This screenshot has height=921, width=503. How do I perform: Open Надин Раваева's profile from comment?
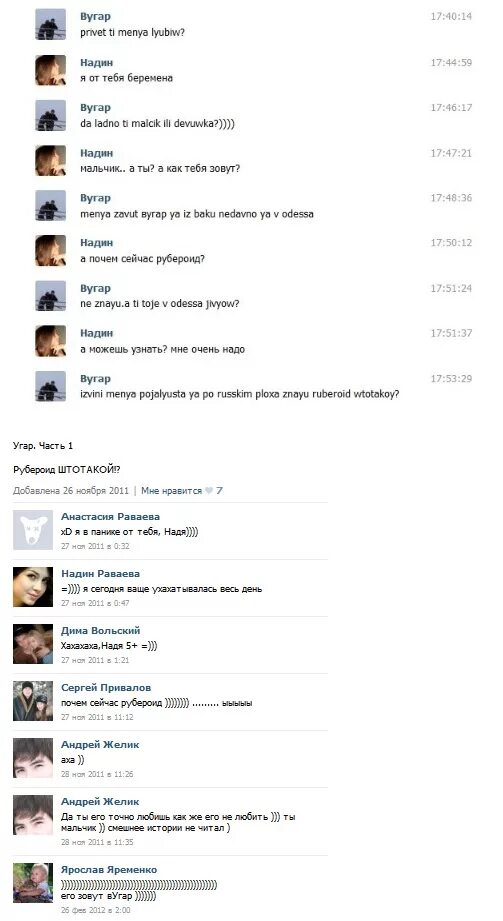(x=100, y=574)
